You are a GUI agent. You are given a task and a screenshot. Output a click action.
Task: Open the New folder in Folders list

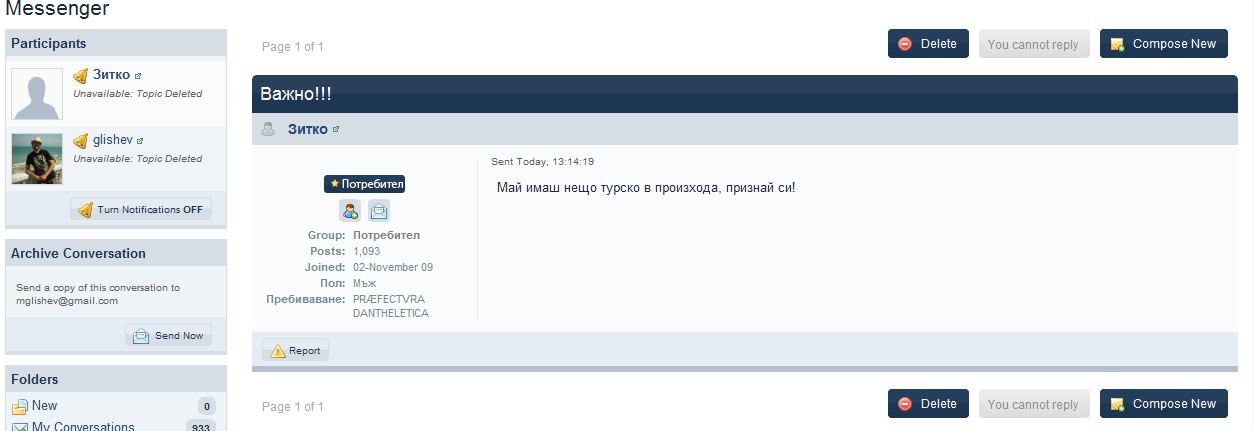[45, 406]
